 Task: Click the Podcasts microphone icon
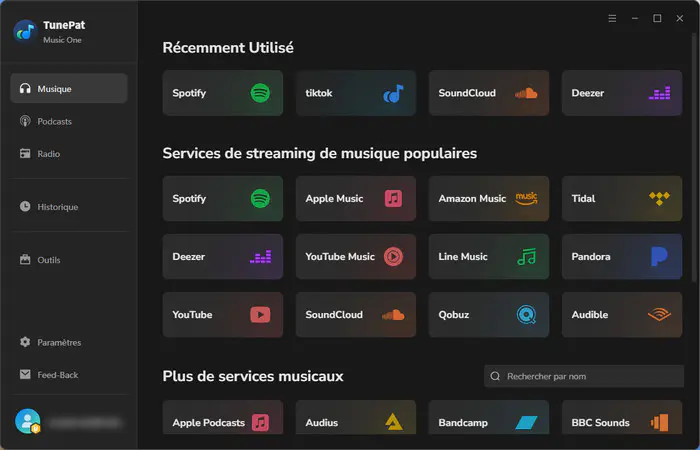(x=25, y=121)
